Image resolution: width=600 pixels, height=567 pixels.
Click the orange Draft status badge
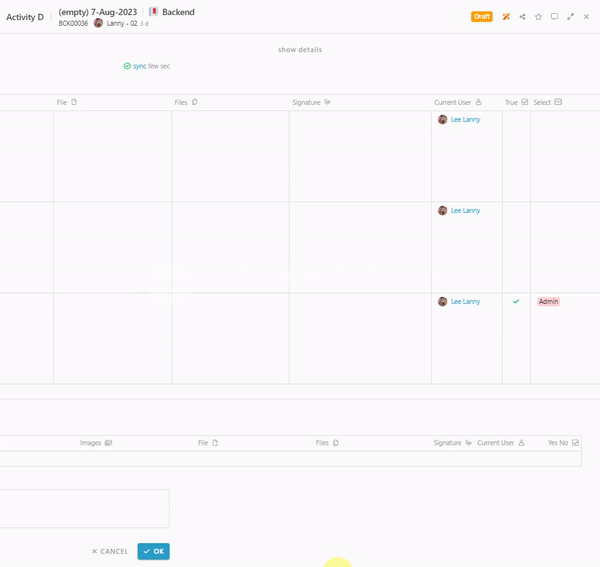click(482, 17)
